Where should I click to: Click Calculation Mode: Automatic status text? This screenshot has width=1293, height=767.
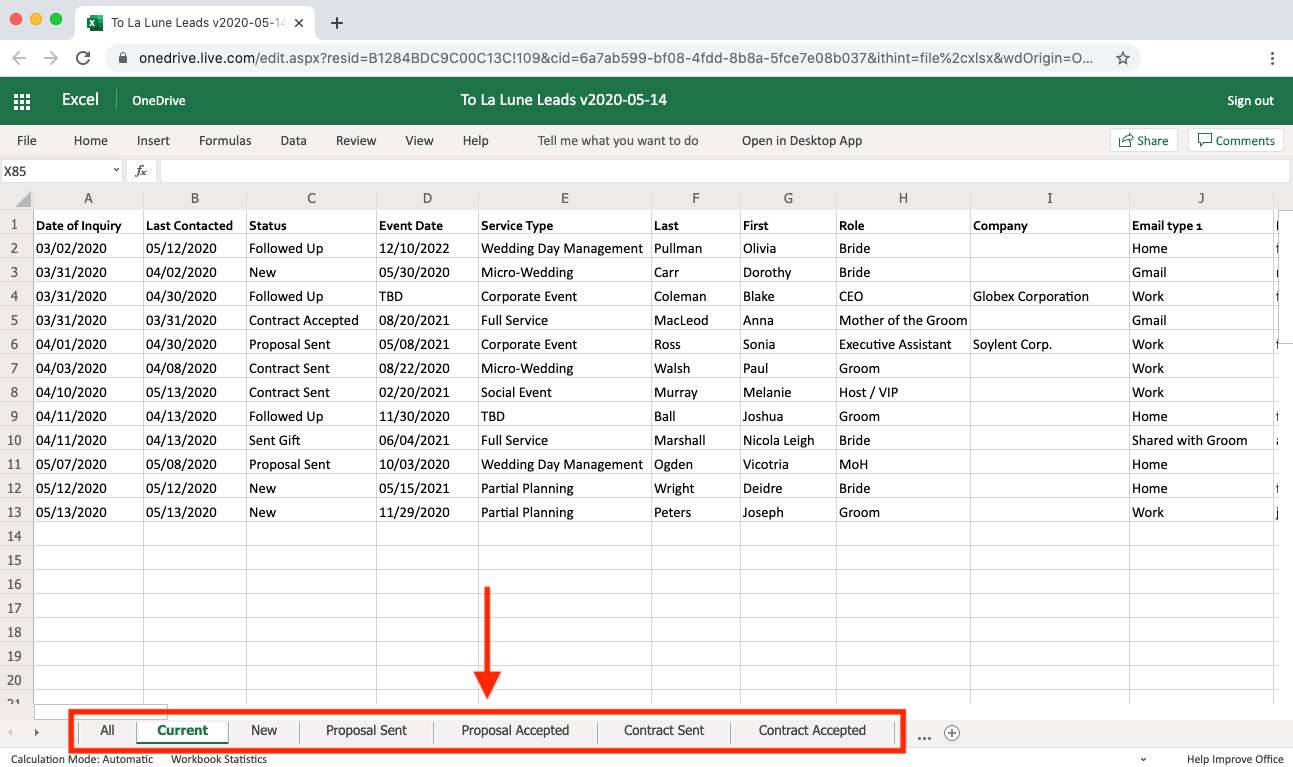pos(82,759)
